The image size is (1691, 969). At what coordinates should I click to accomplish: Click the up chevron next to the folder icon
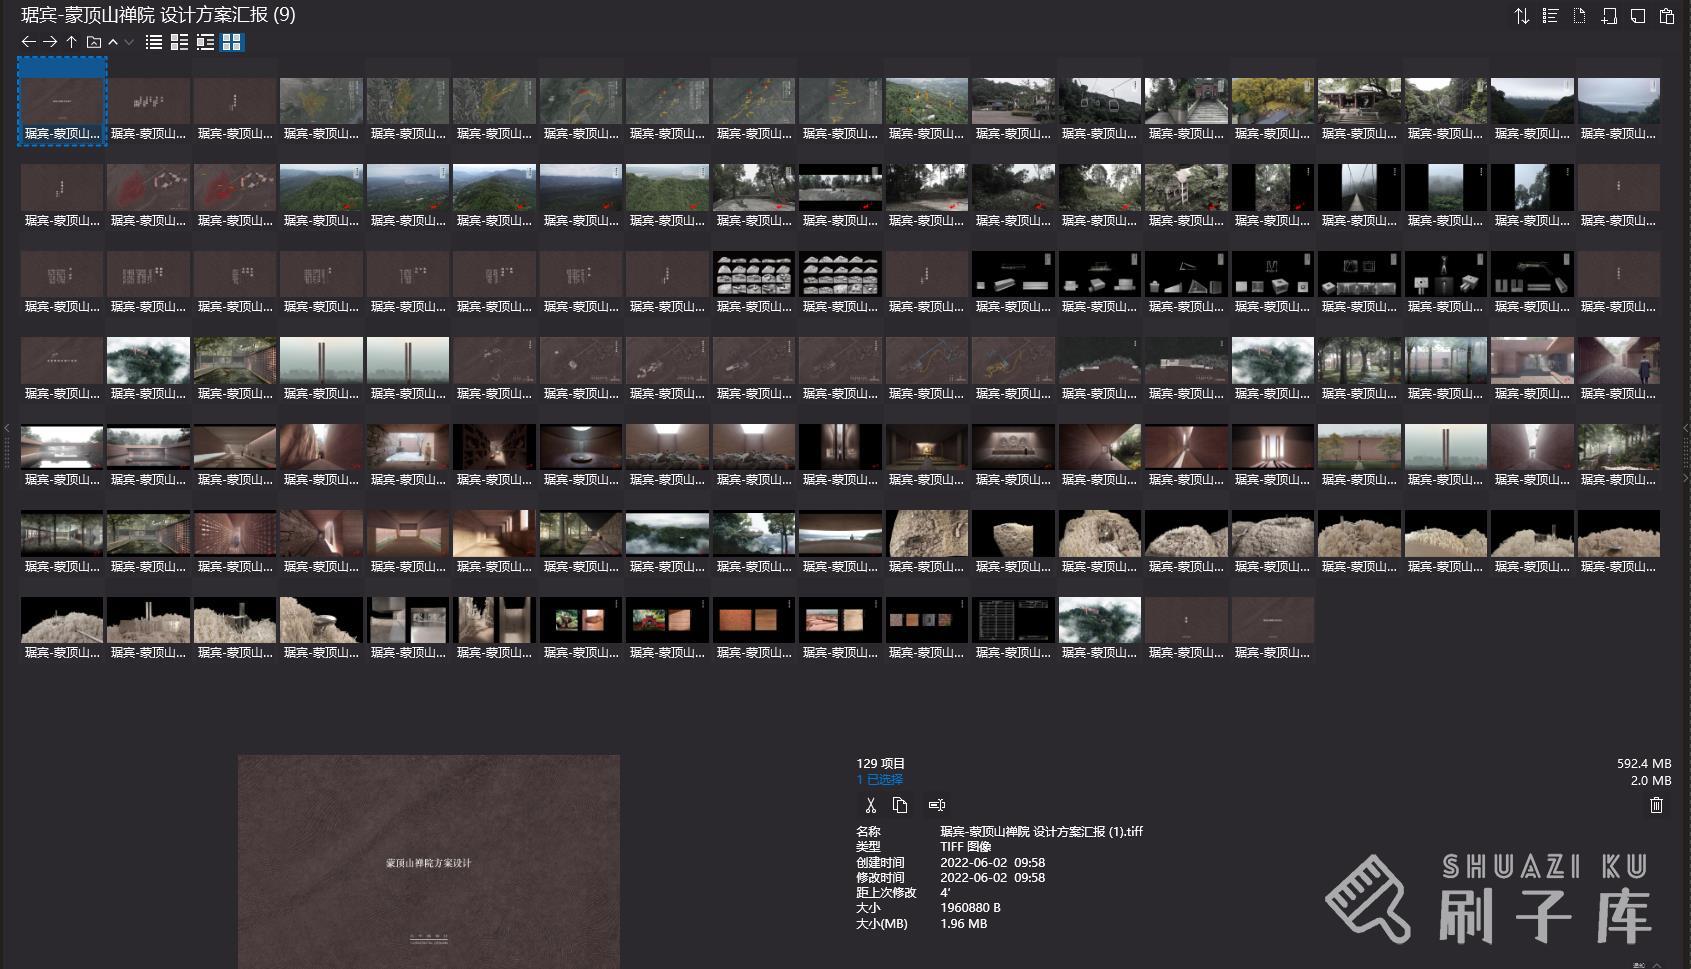coord(113,42)
